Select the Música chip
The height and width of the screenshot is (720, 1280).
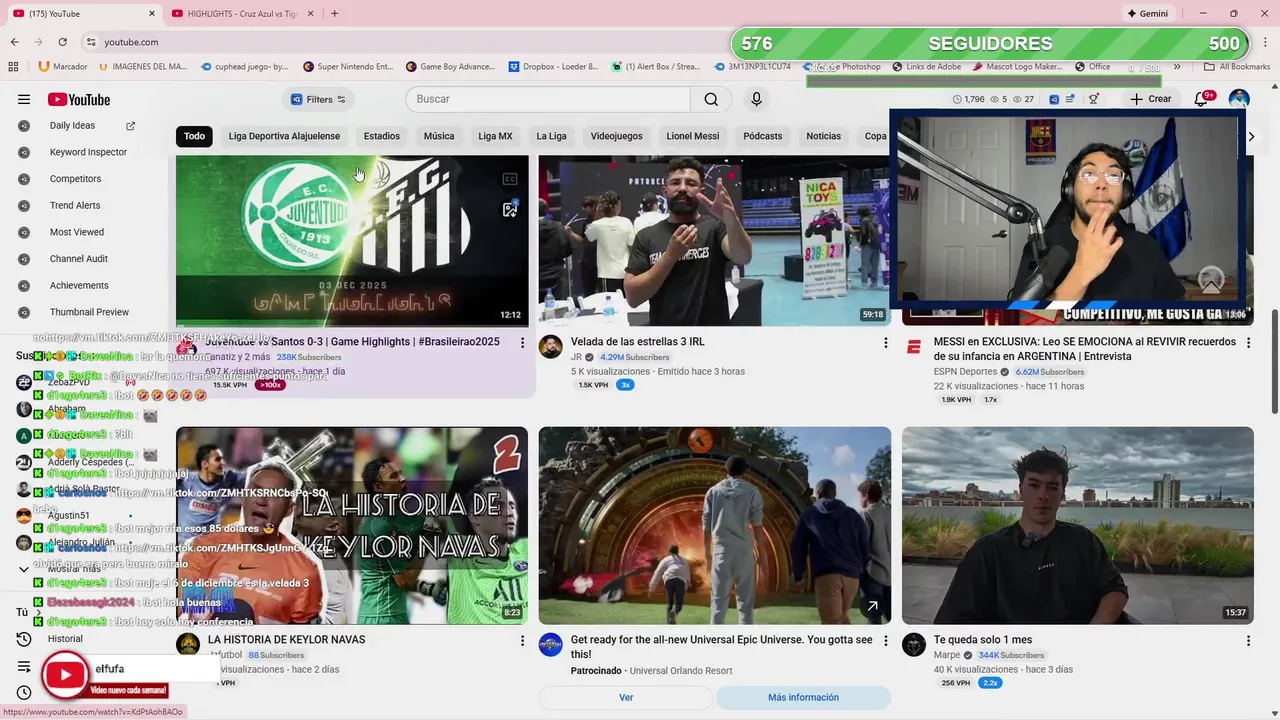(x=439, y=136)
